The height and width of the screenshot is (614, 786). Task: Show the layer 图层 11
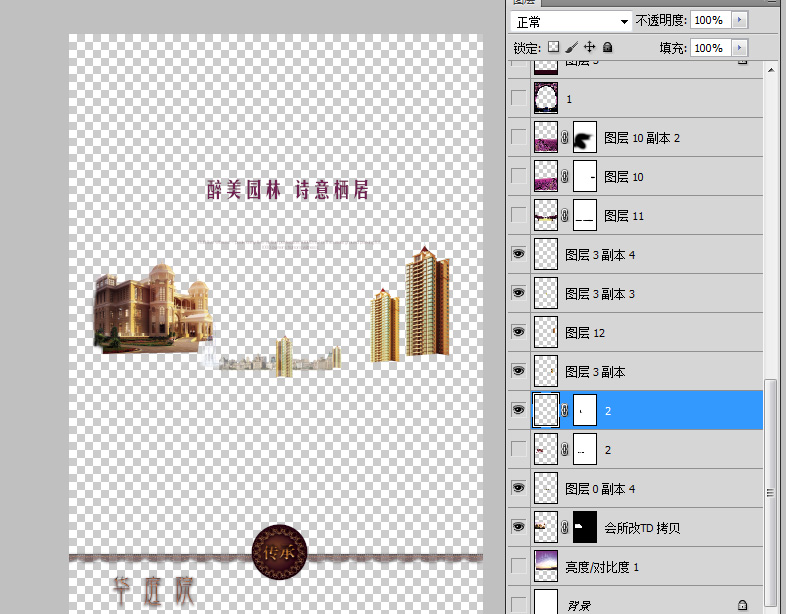(x=518, y=215)
